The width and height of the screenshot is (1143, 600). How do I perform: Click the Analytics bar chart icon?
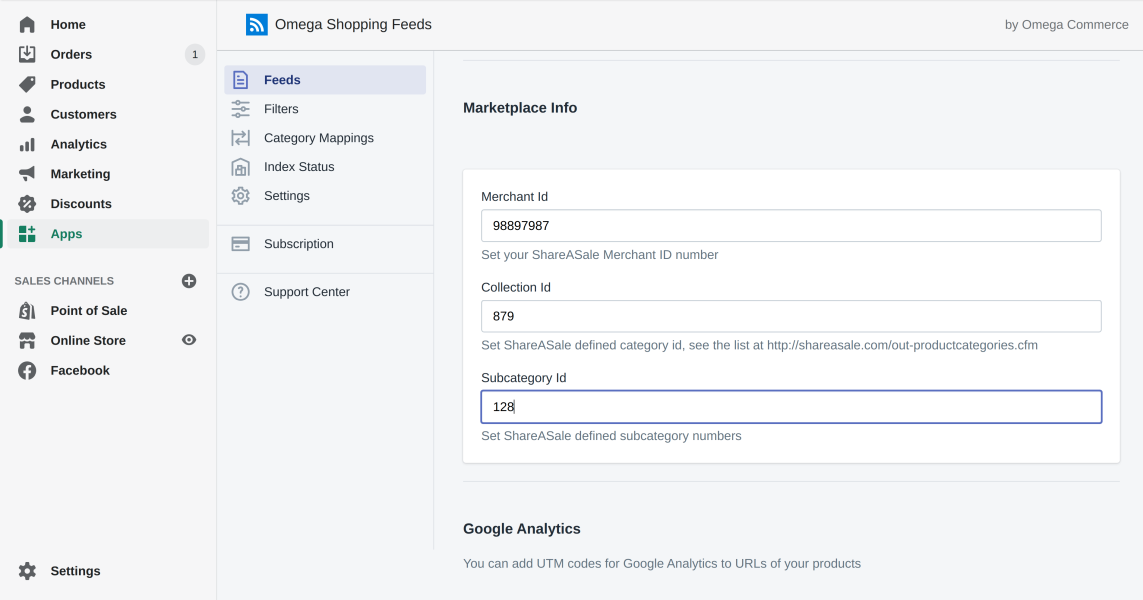27,144
